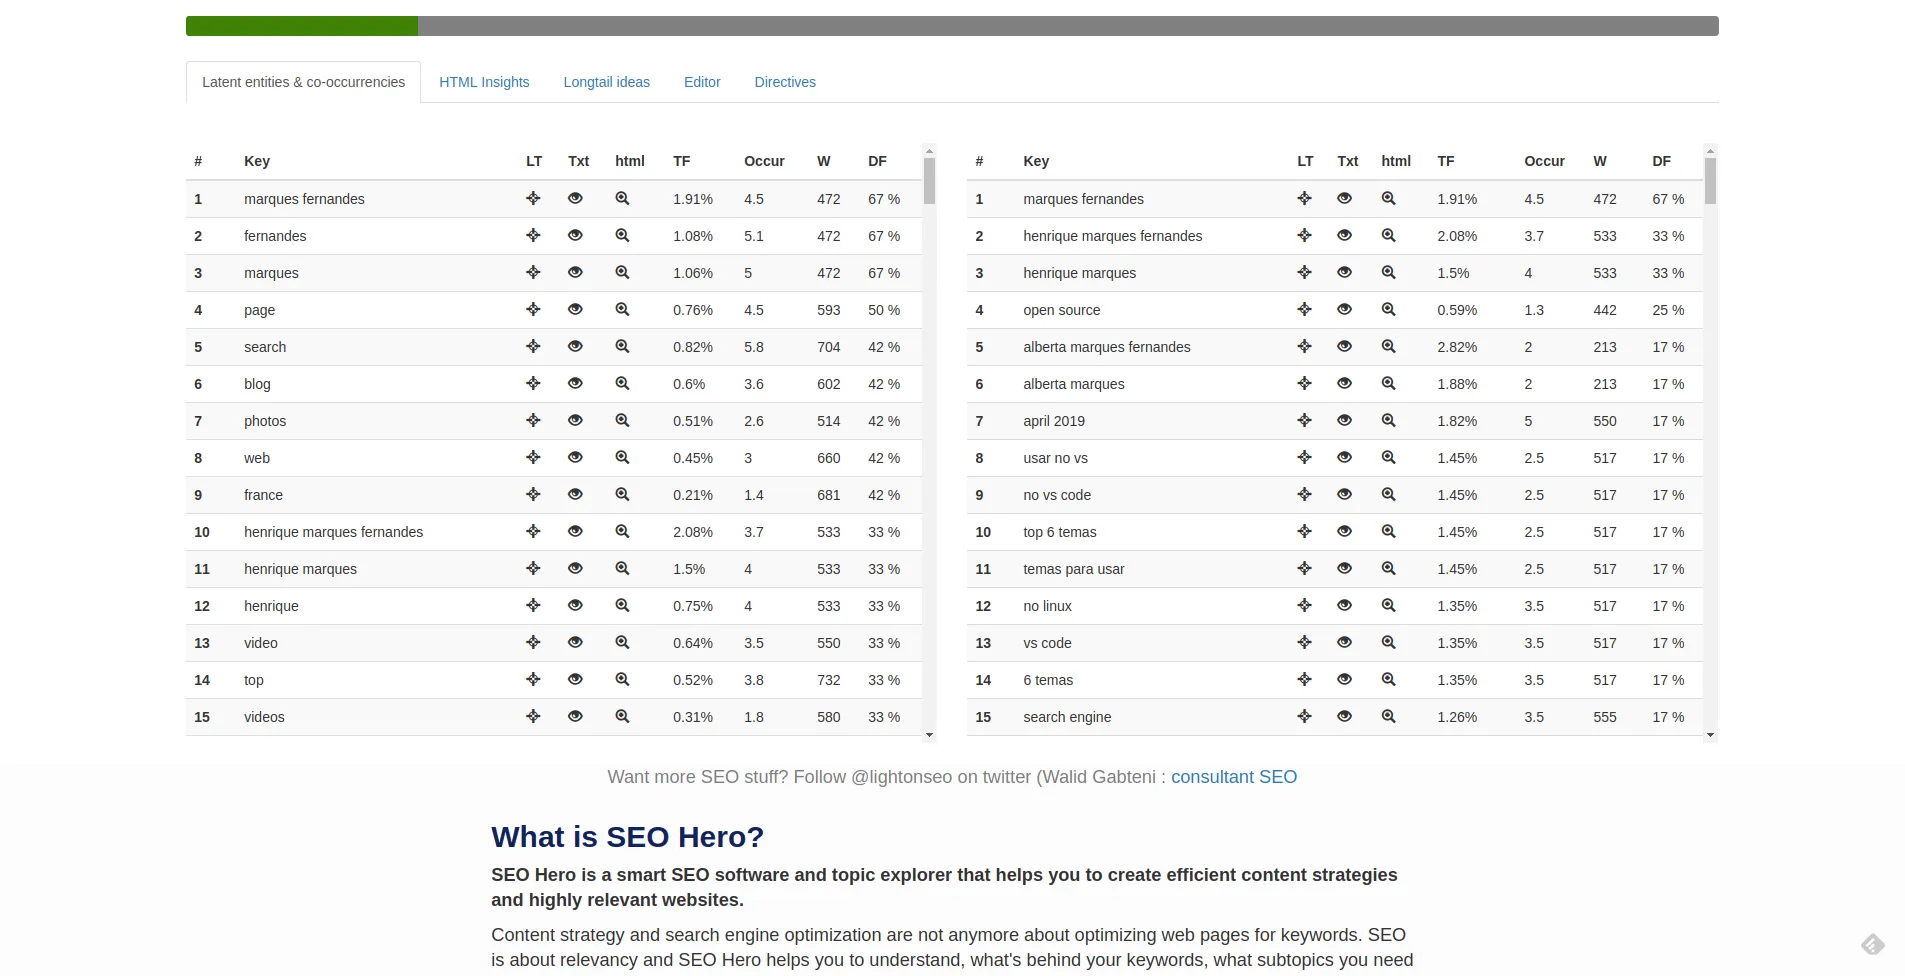Click the LT move icon for 'blog' row
Image resolution: width=1905 pixels, height=976 pixels.
point(533,383)
